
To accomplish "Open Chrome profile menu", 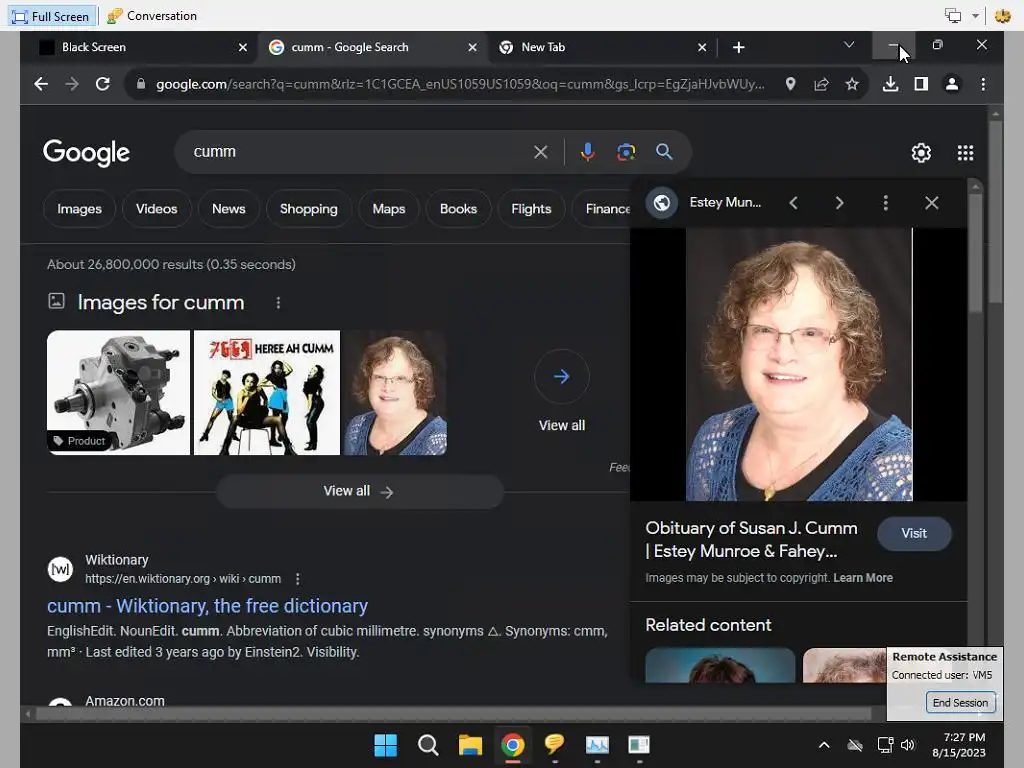I will 952,84.
